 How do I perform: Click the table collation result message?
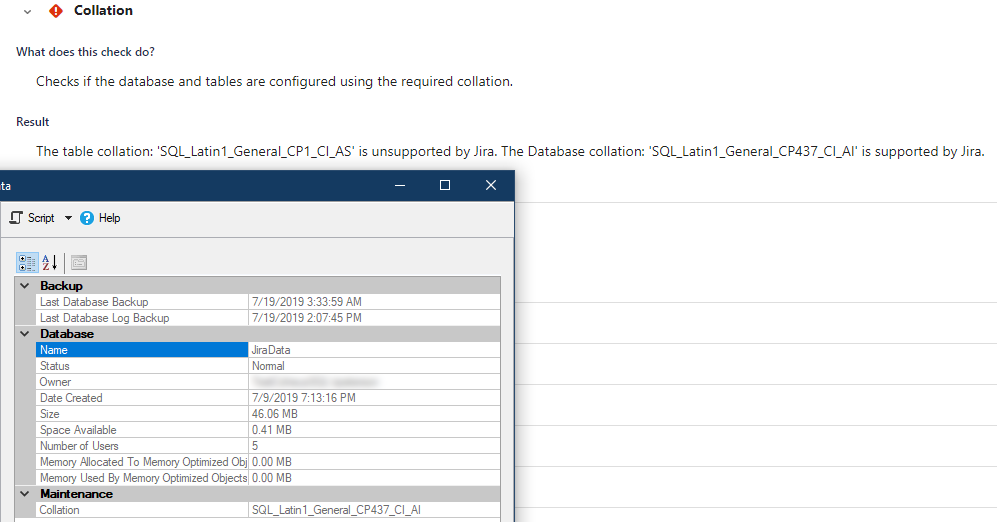tap(510, 151)
